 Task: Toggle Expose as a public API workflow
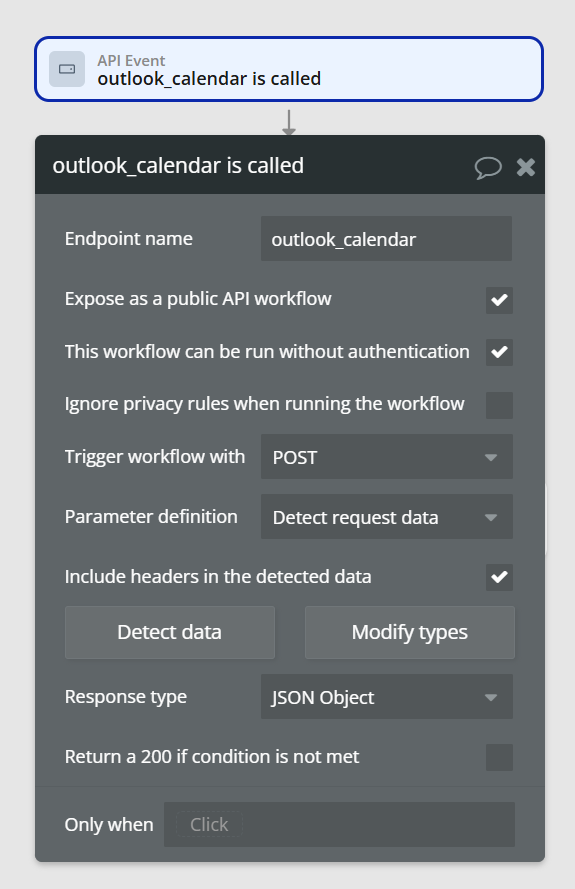coord(499,300)
